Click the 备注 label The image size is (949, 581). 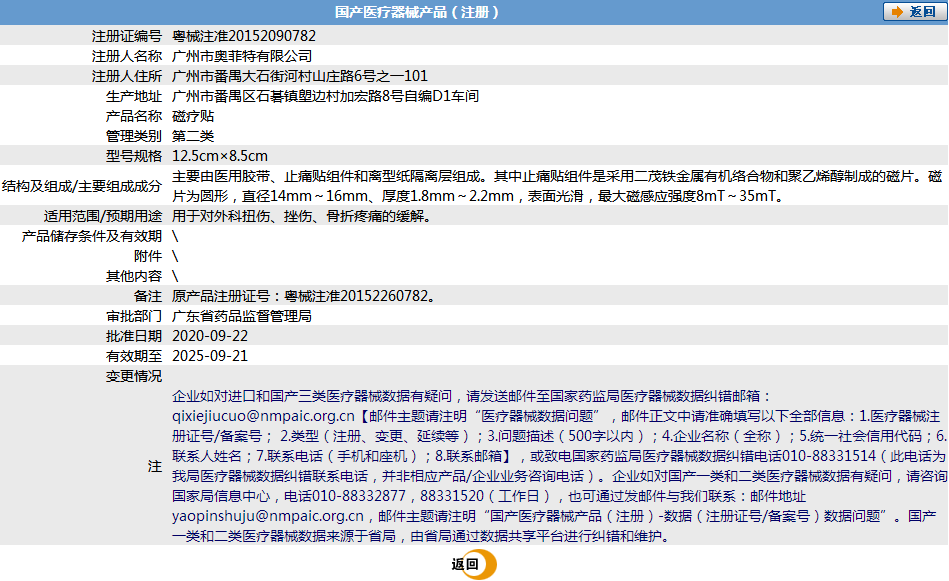click(148, 295)
